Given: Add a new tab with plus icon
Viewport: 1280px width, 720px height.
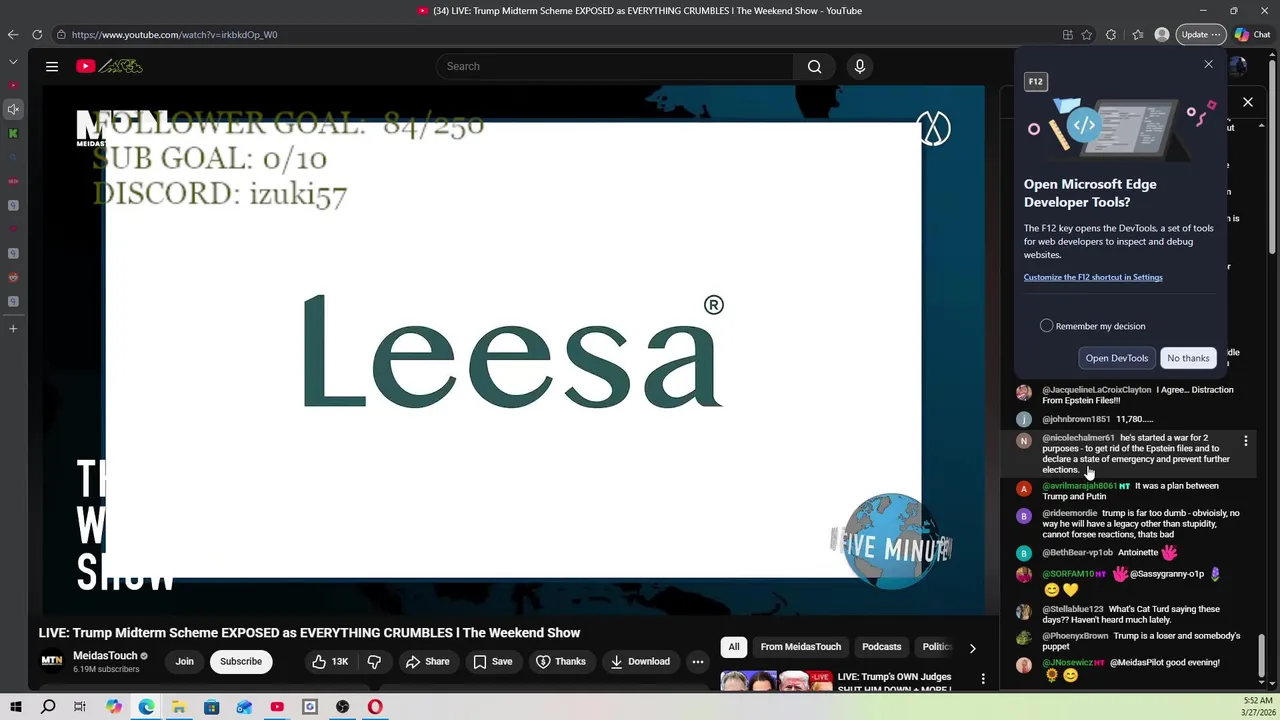Looking at the screenshot, I should (13, 328).
